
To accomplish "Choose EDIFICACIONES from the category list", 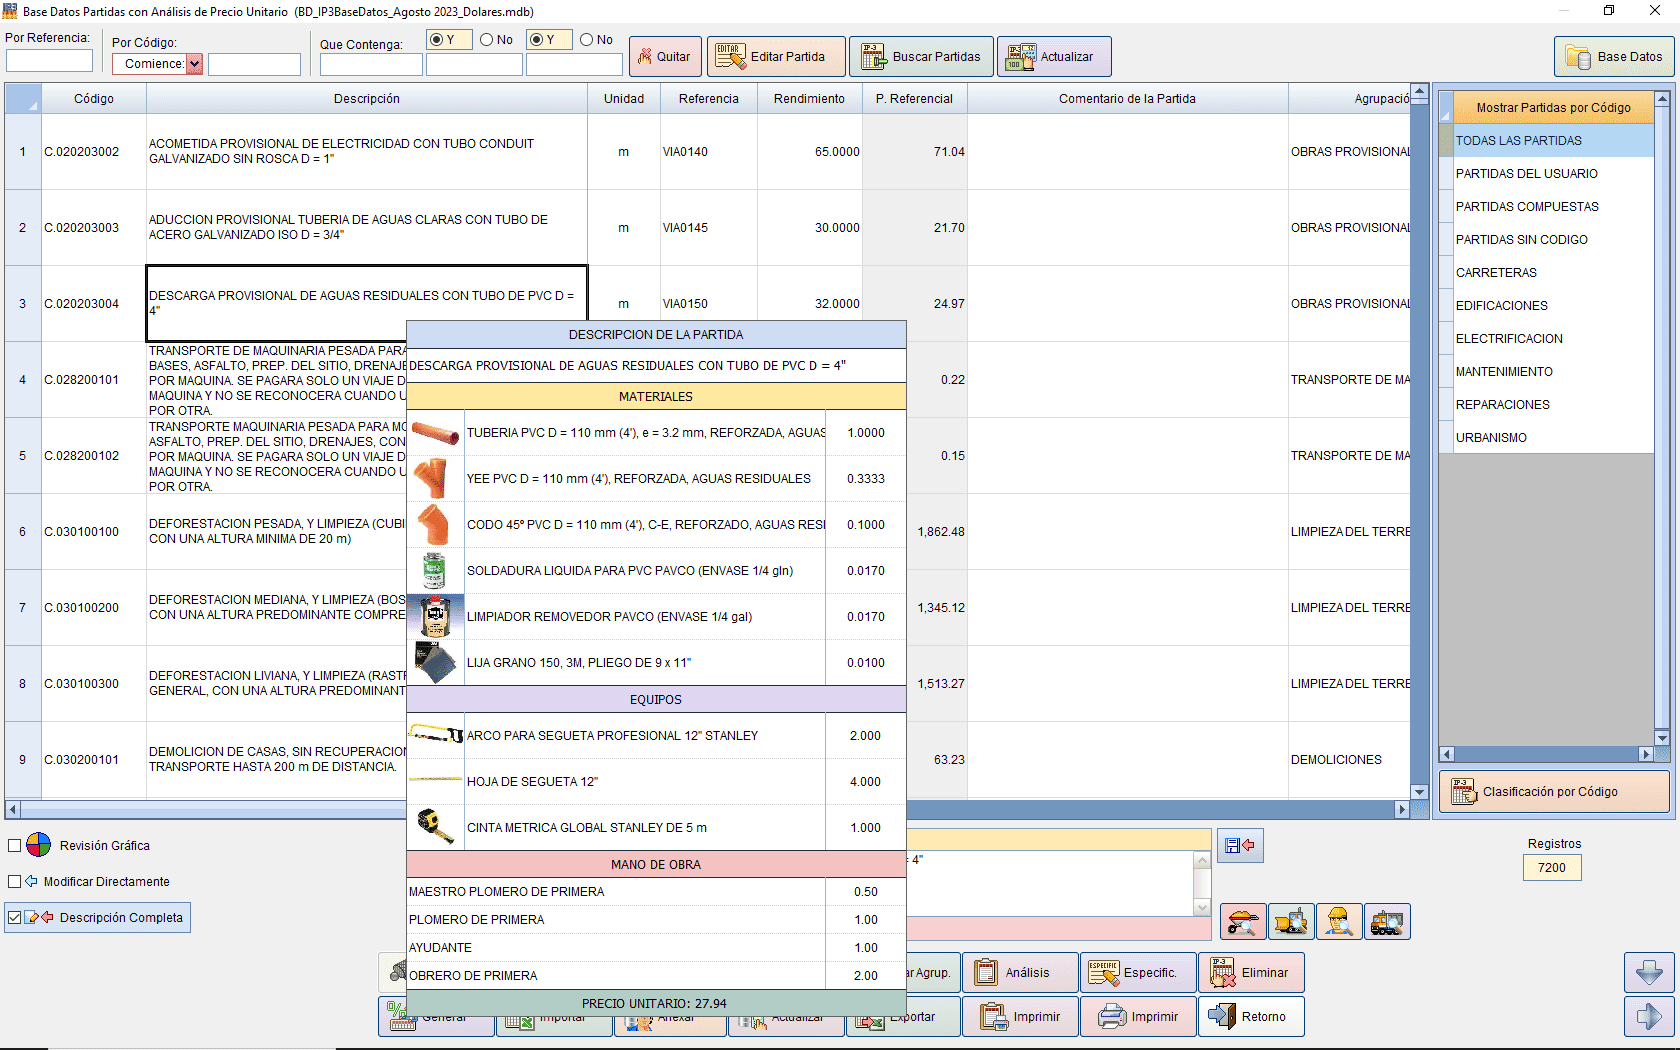I will click(x=1502, y=305).
